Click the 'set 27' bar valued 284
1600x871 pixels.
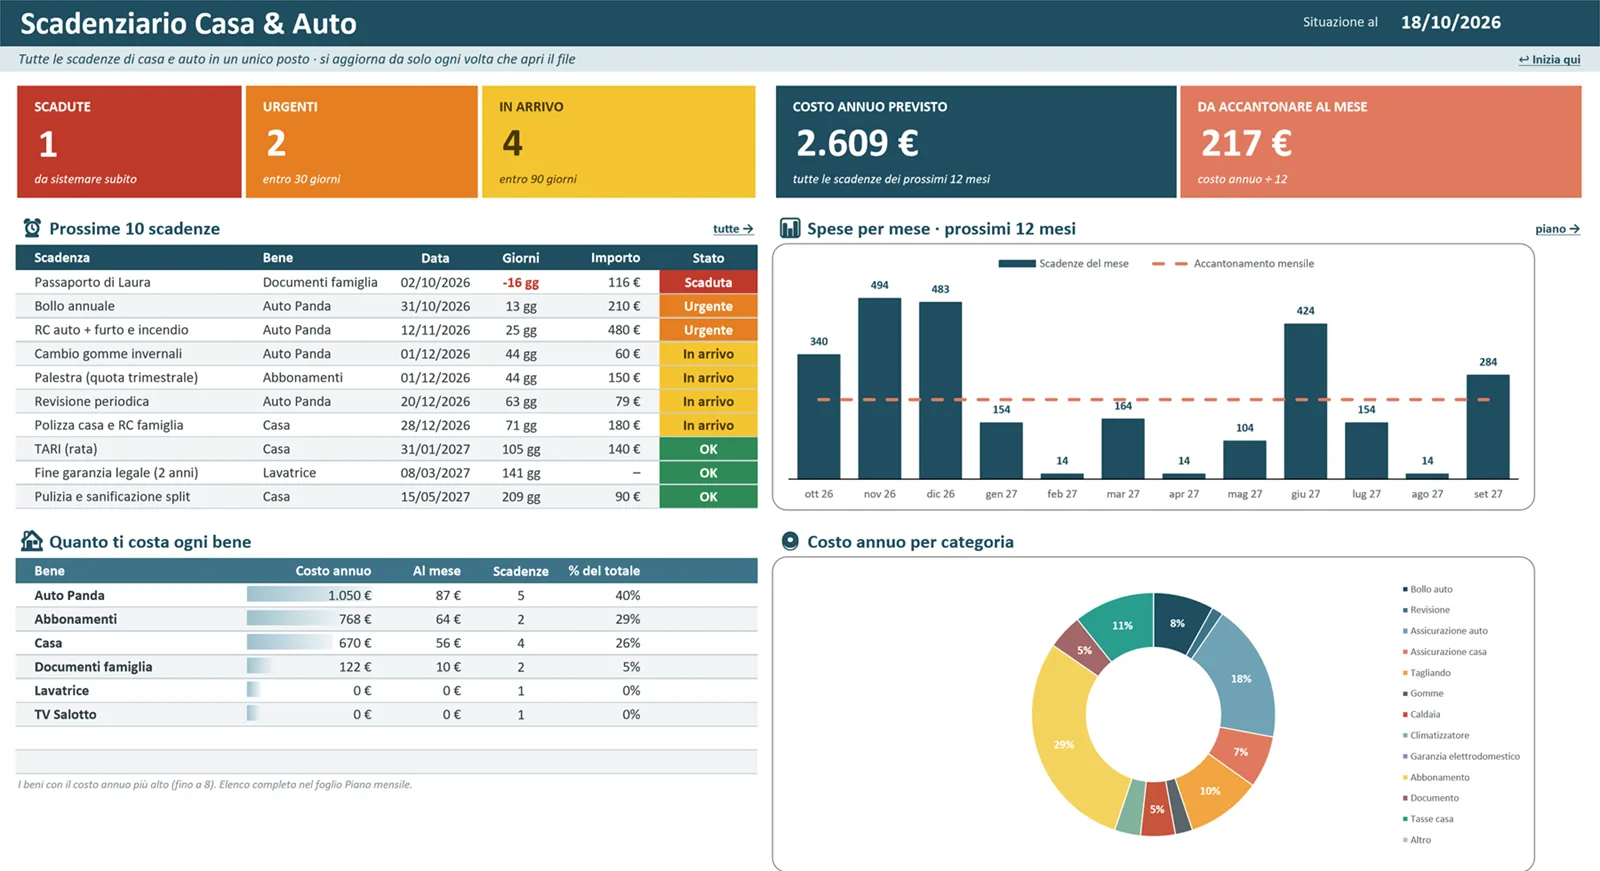pyautogui.click(x=1488, y=426)
